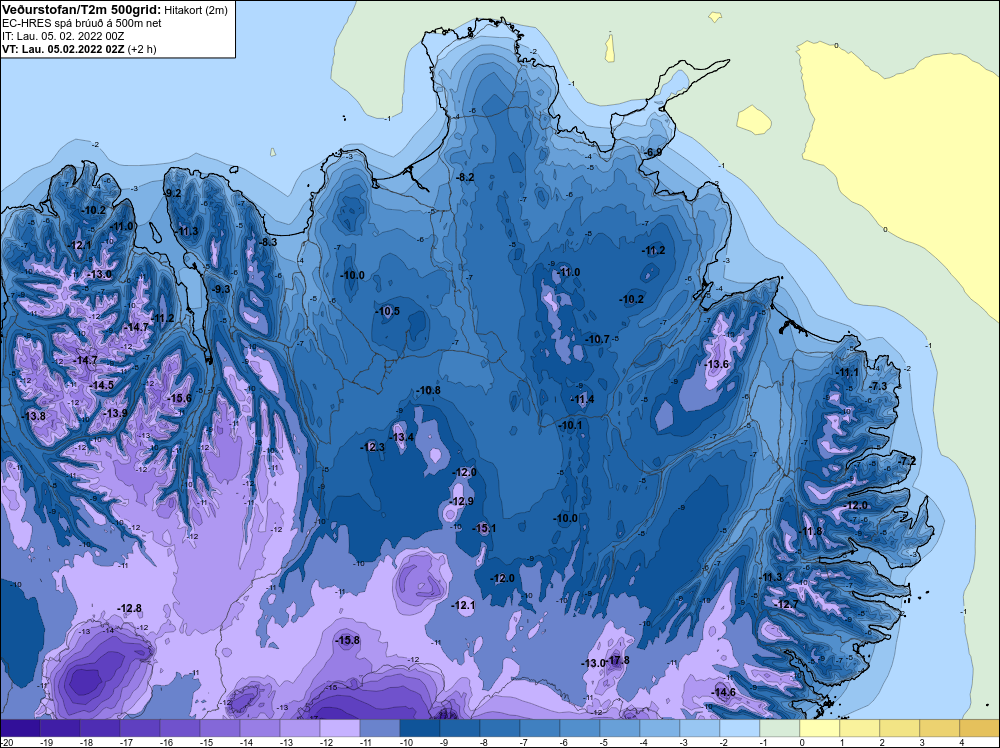Click the -15.1 temperature value

pyautogui.click(x=484, y=528)
